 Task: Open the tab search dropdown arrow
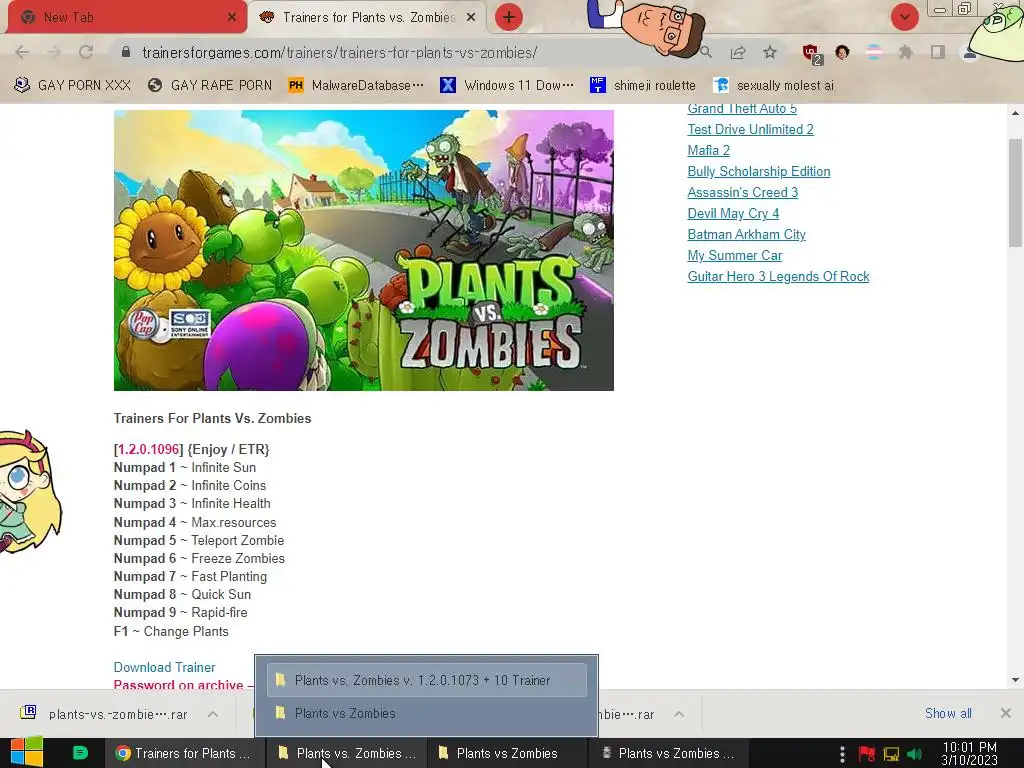(904, 18)
